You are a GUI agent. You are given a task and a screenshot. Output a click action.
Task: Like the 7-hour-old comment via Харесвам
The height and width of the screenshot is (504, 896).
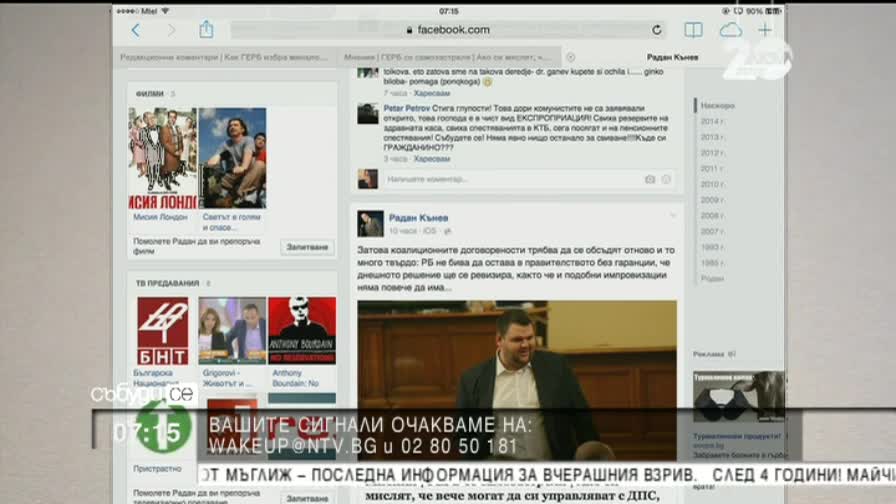coord(431,93)
